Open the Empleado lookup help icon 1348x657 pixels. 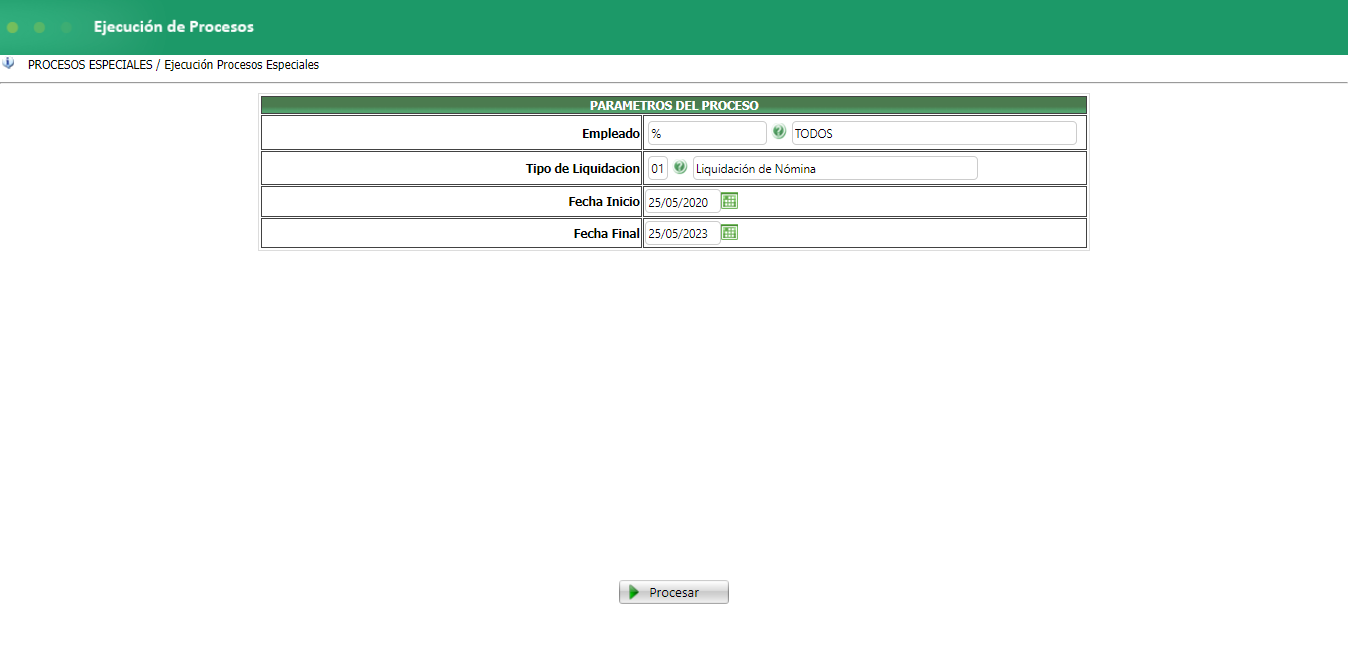coord(779,132)
